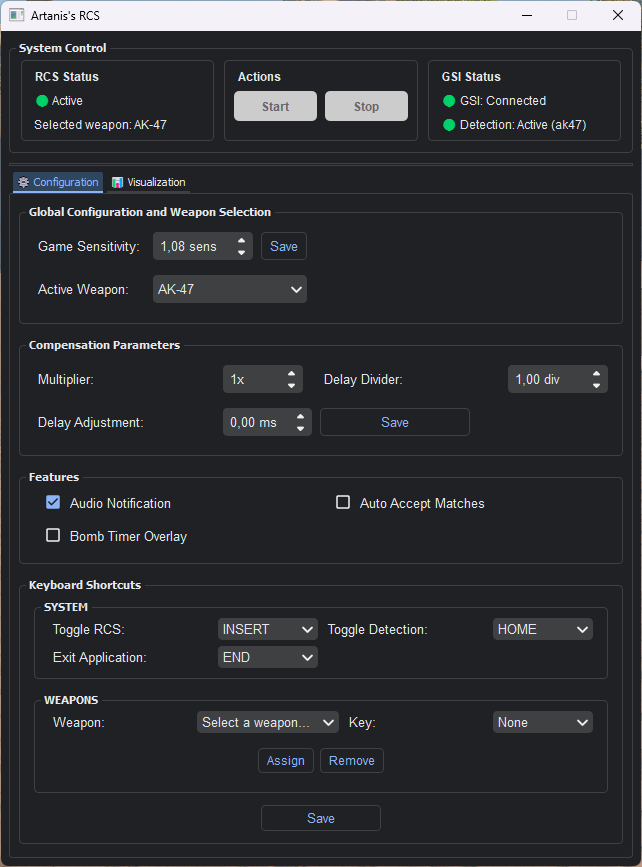This screenshot has height=867, width=642.
Task: Open the Configuration tab
Action: click(x=58, y=182)
